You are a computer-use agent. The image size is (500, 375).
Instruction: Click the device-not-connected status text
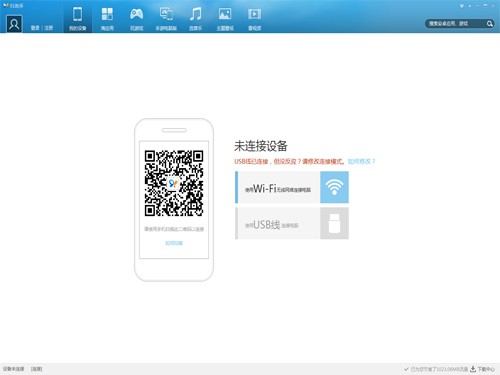(x=14, y=369)
